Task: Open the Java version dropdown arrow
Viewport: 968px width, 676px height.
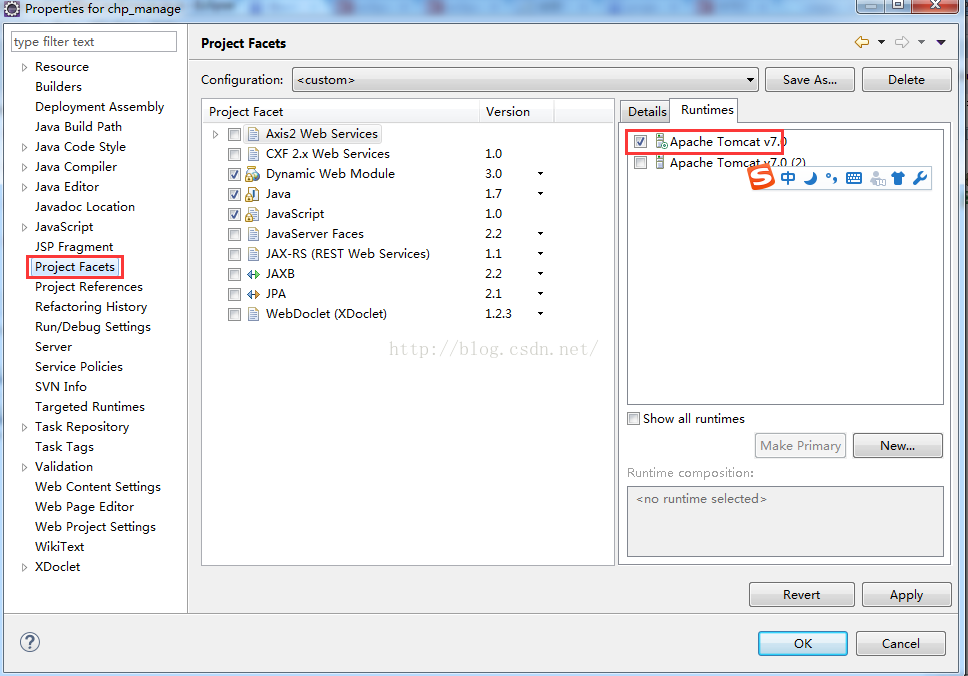Action: [x=540, y=194]
